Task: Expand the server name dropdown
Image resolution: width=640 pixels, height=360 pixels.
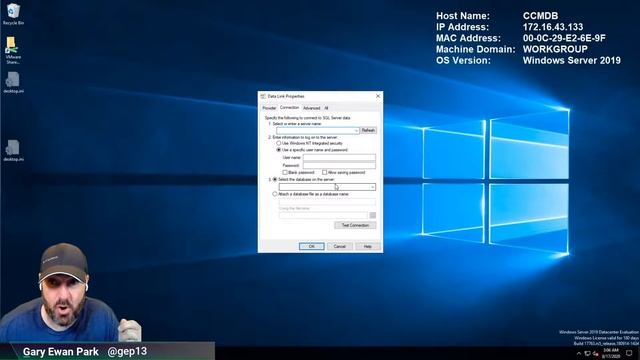Action: click(356, 131)
